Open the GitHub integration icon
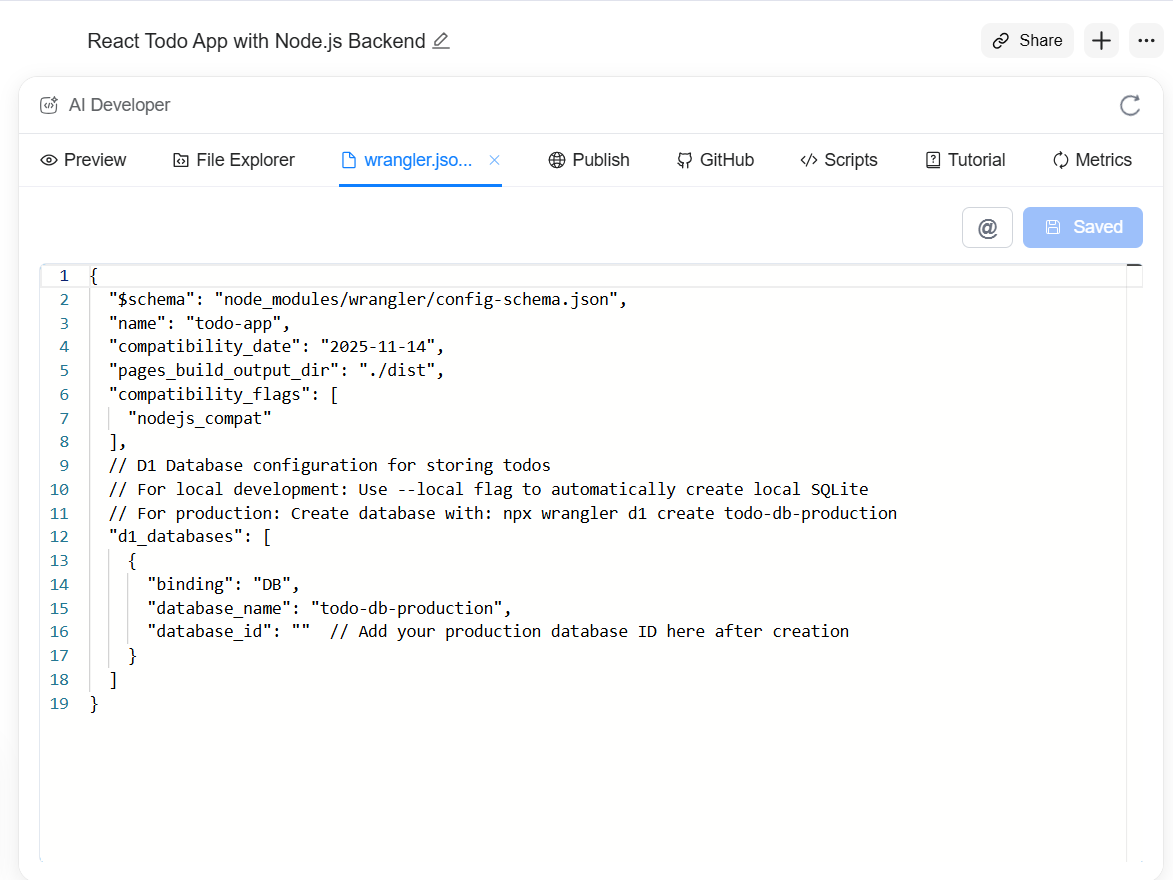 click(685, 160)
